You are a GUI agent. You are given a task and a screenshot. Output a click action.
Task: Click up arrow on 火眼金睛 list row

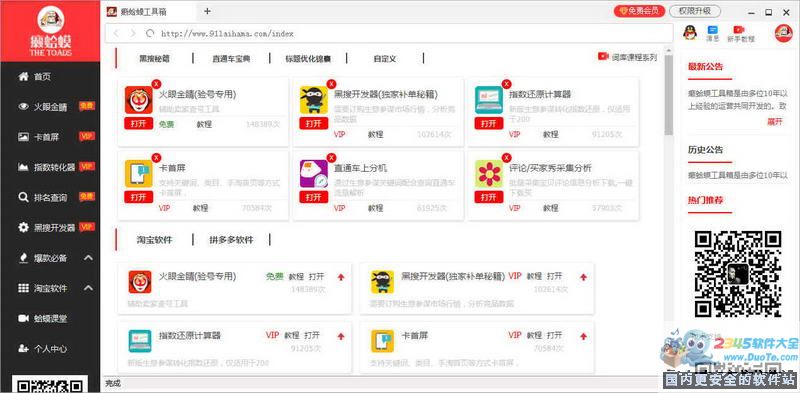click(x=341, y=277)
